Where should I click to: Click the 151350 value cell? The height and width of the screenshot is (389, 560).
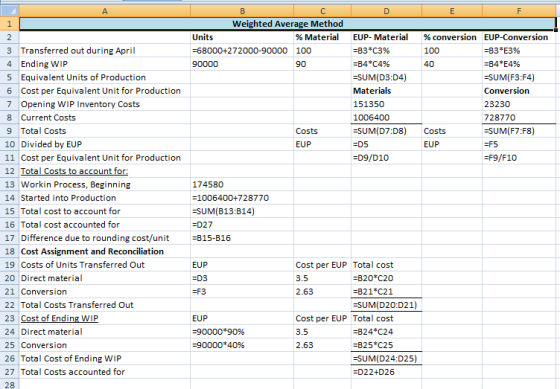point(386,104)
